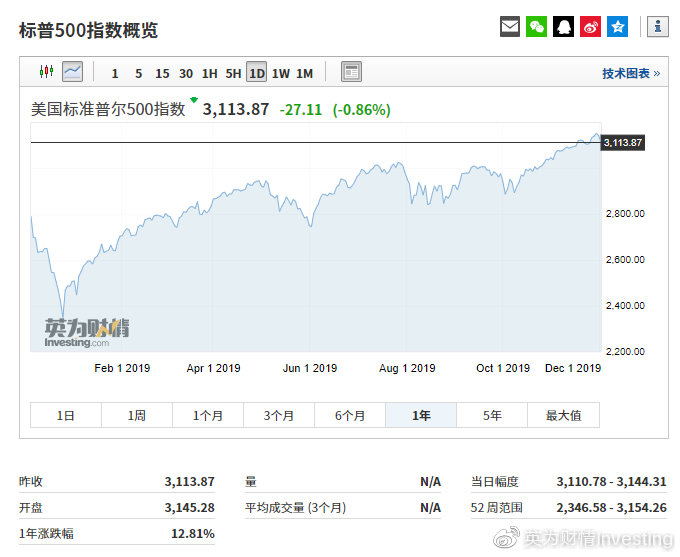The width and height of the screenshot is (680, 557).
Task: Share to Weibo using red icon
Action: click(x=590, y=27)
